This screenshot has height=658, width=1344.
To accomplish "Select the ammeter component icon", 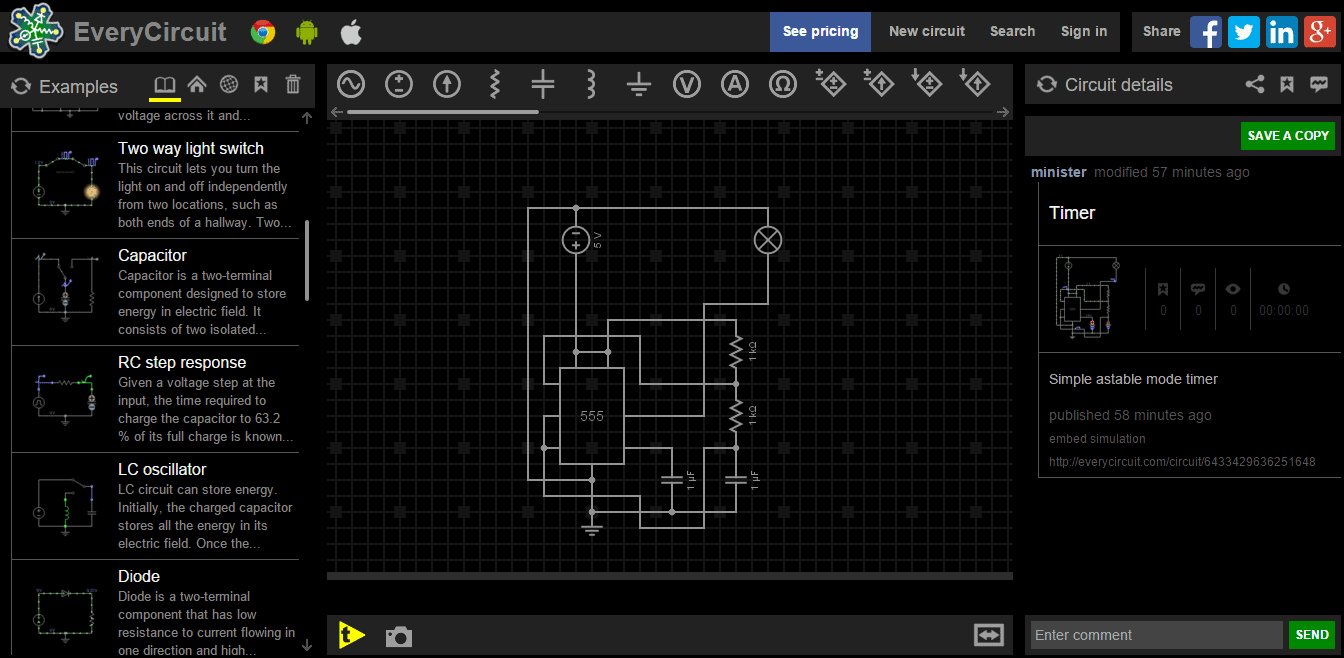I will (x=735, y=84).
